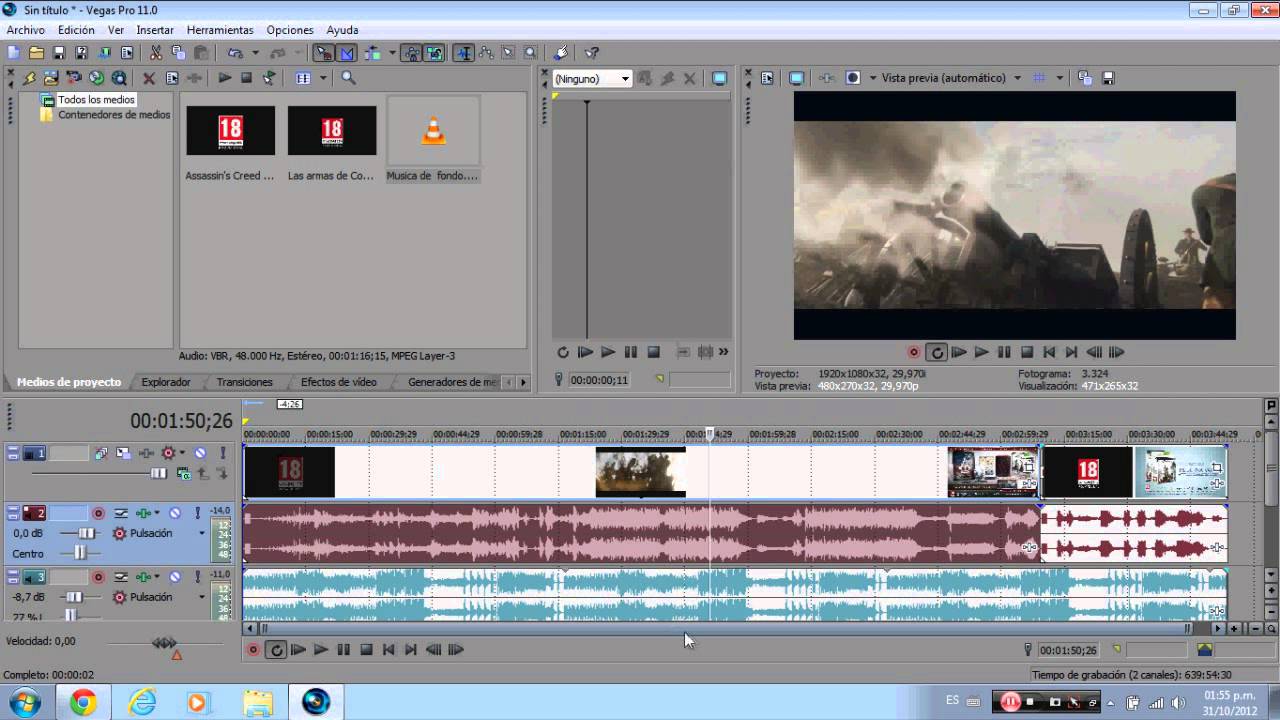This screenshot has width=1280, height=720.
Task: Open the Undo history dropdown arrow
Action: pyautogui.click(x=255, y=53)
